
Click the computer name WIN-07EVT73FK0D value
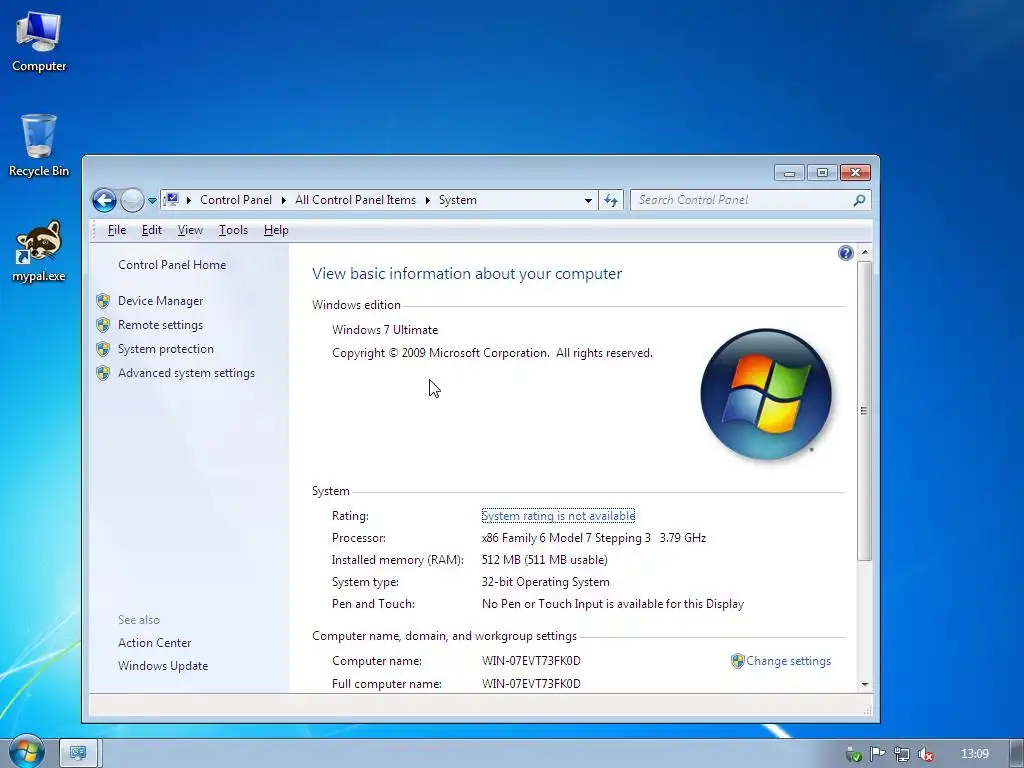(x=531, y=661)
